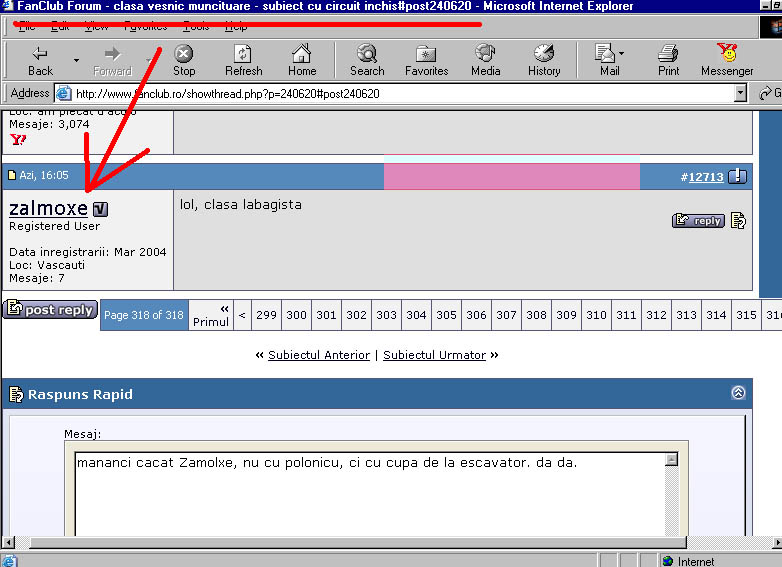
Task: Open the Search toolbar icon
Action: tap(367, 60)
